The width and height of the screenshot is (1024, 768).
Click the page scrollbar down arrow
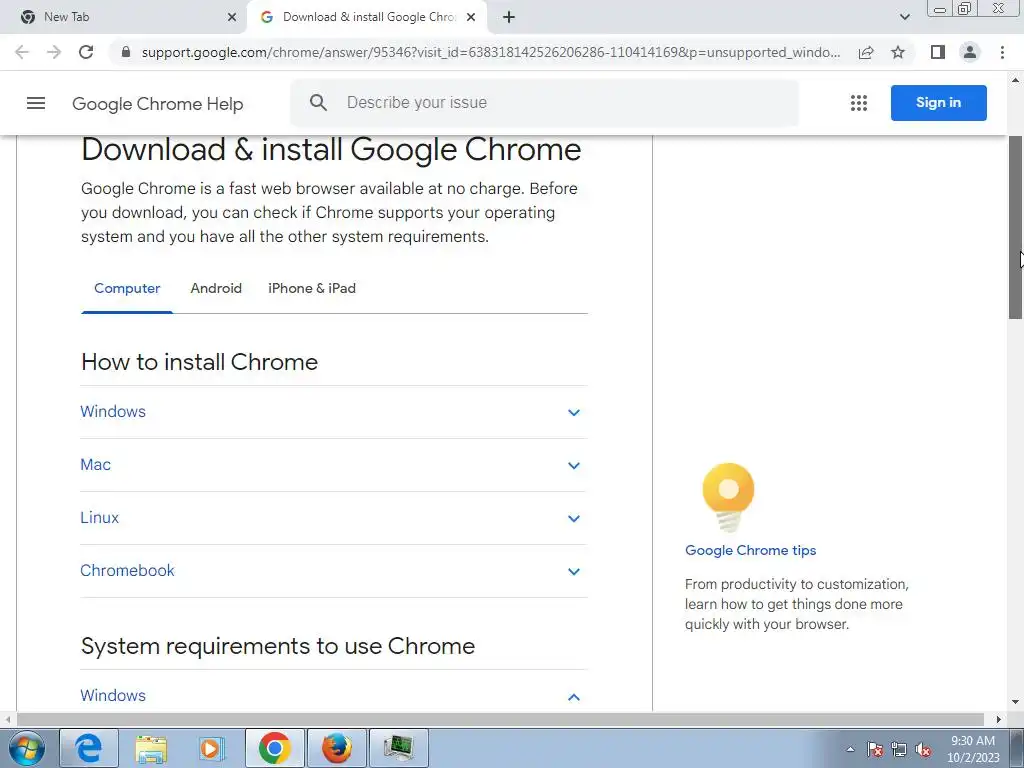point(1016,702)
